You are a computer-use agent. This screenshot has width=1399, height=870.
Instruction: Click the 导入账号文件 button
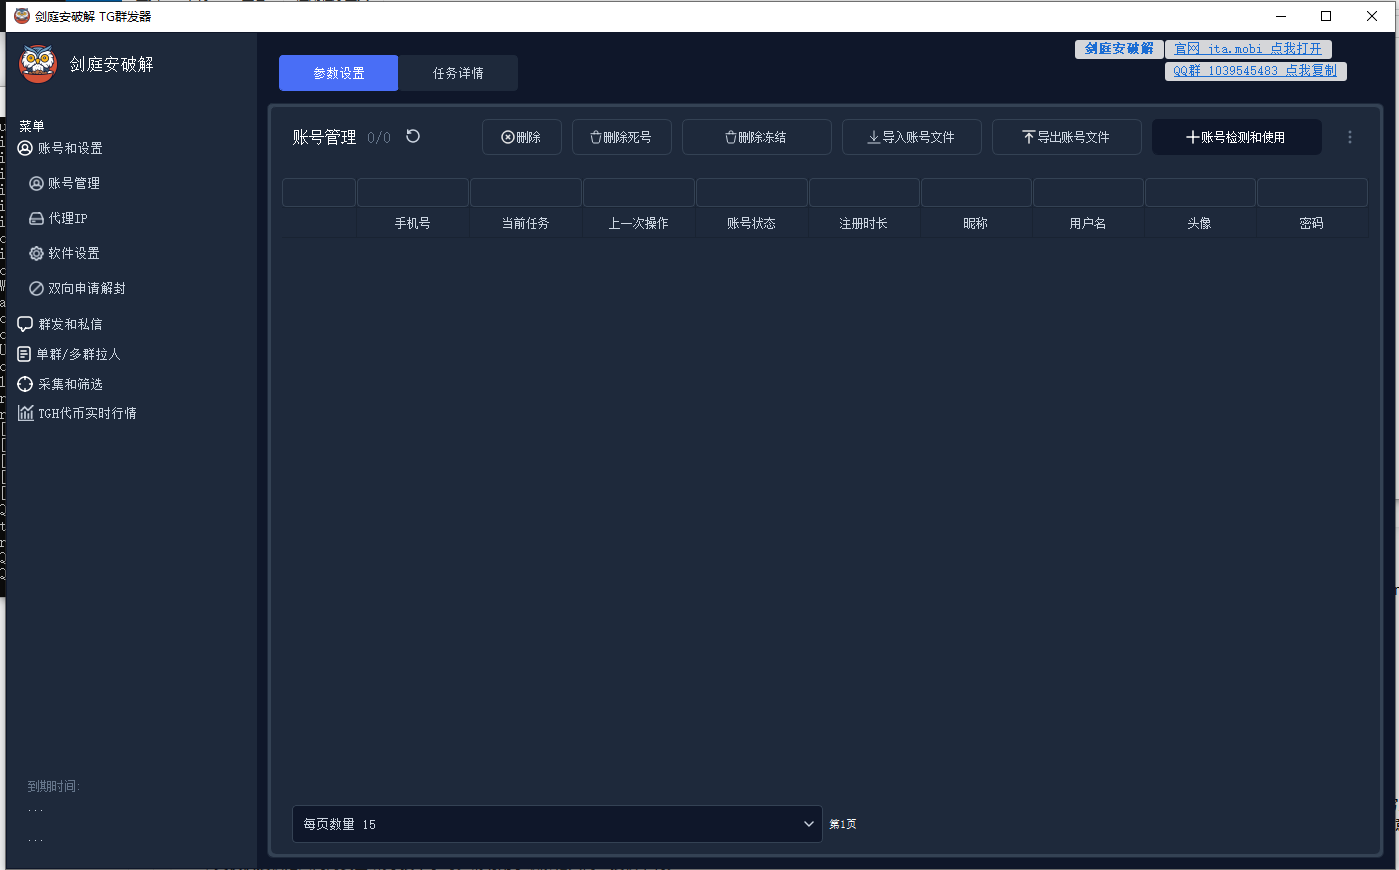911,137
